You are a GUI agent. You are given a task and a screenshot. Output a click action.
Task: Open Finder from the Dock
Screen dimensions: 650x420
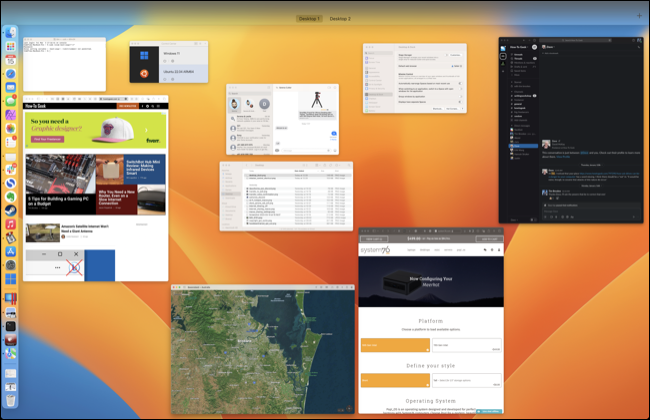tap(10, 33)
